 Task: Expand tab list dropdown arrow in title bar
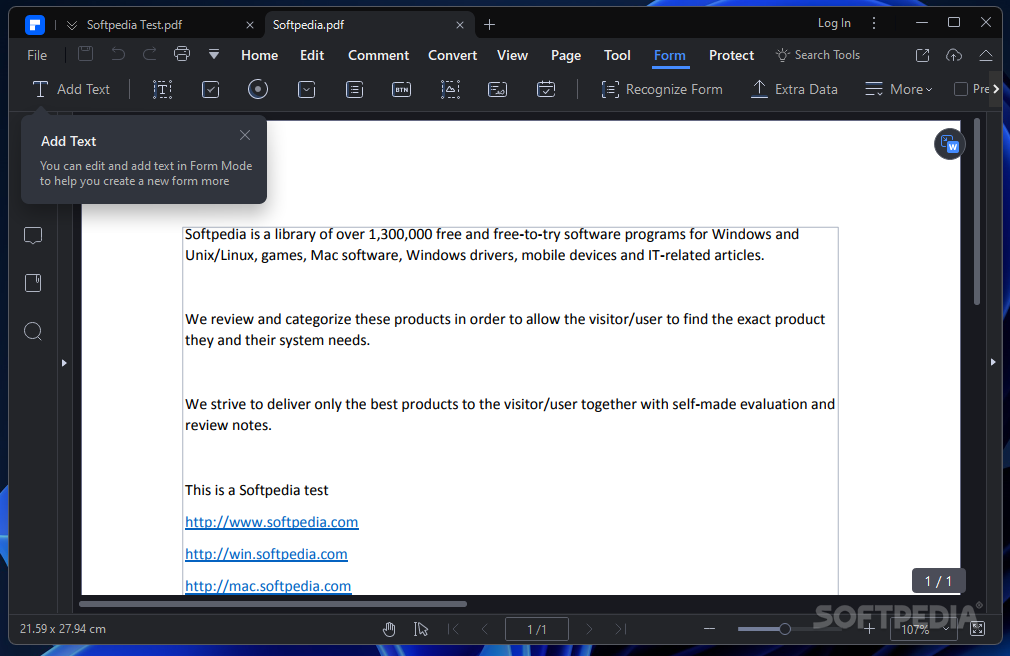(71, 25)
